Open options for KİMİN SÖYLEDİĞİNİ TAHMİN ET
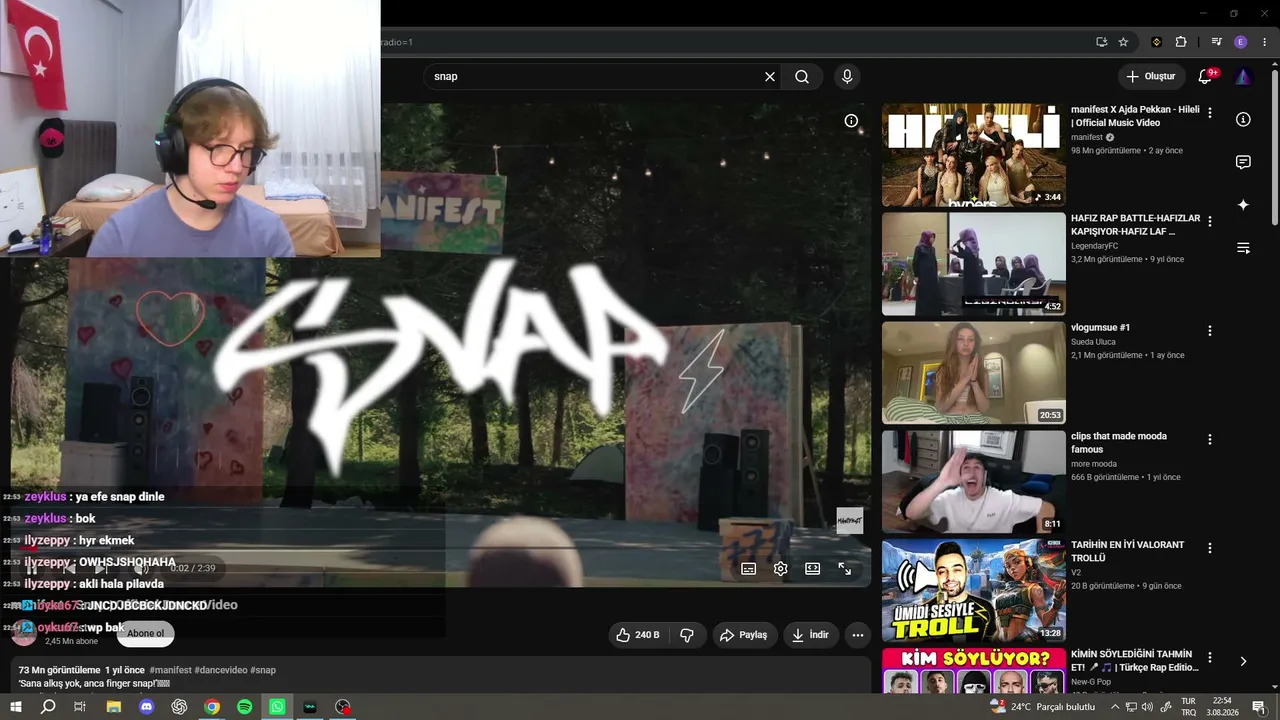The image size is (1280, 720). [x=1210, y=657]
